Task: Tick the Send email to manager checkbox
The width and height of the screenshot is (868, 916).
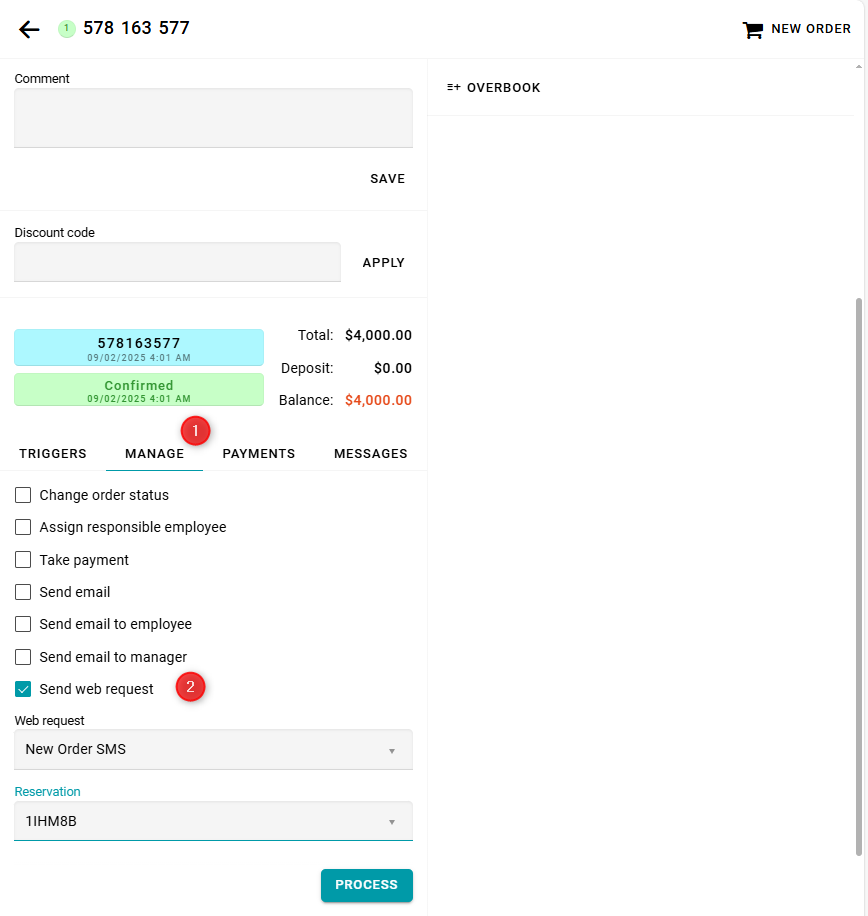Action: pyautogui.click(x=23, y=657)
